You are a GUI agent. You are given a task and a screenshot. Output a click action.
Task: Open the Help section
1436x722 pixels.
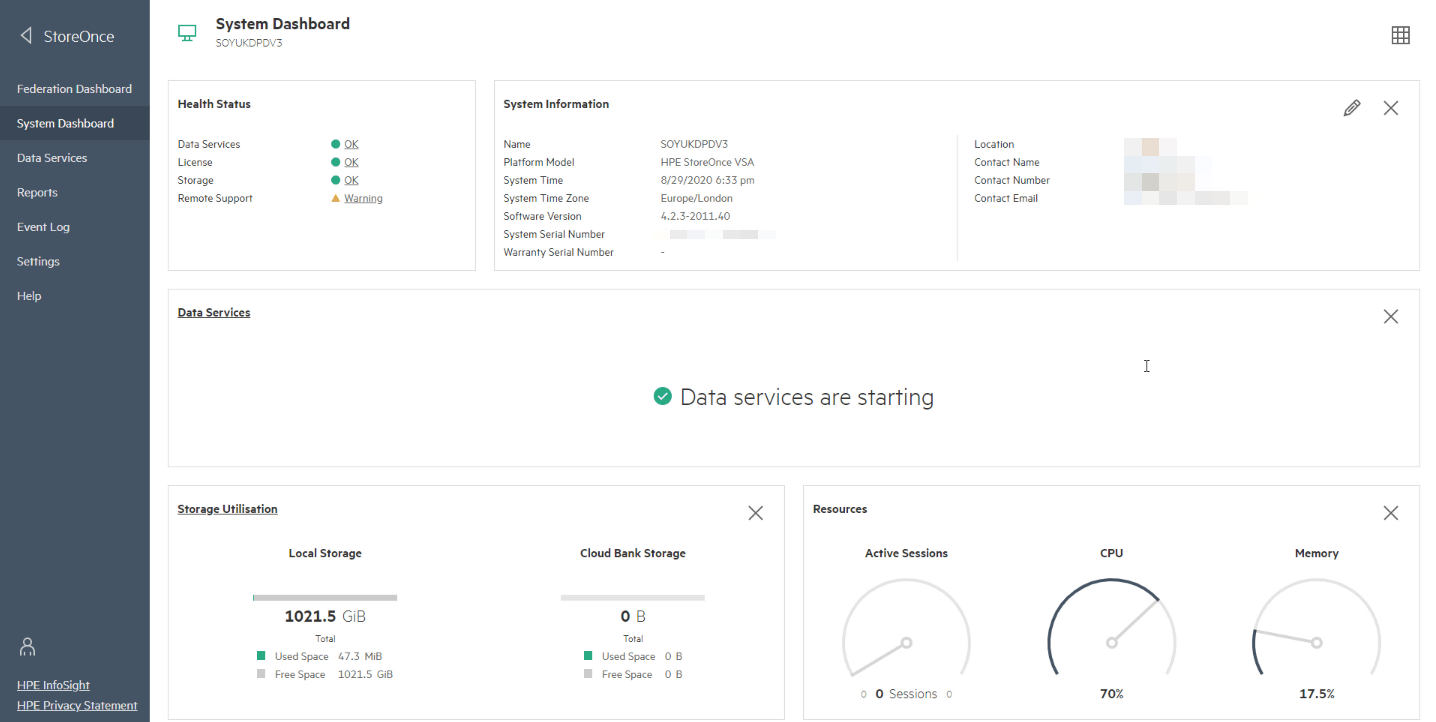pos(29,296)
